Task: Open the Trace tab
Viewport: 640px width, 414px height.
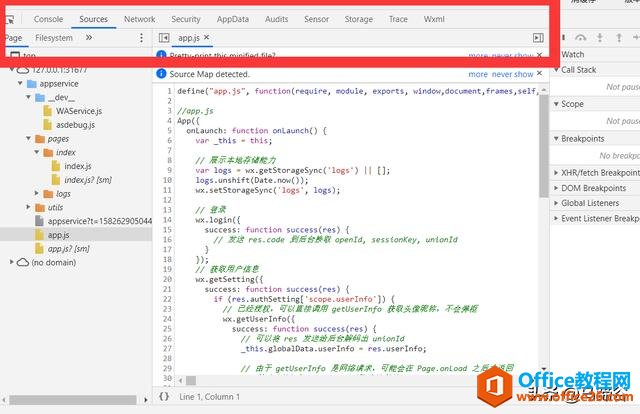Action: tap(398, 19)
